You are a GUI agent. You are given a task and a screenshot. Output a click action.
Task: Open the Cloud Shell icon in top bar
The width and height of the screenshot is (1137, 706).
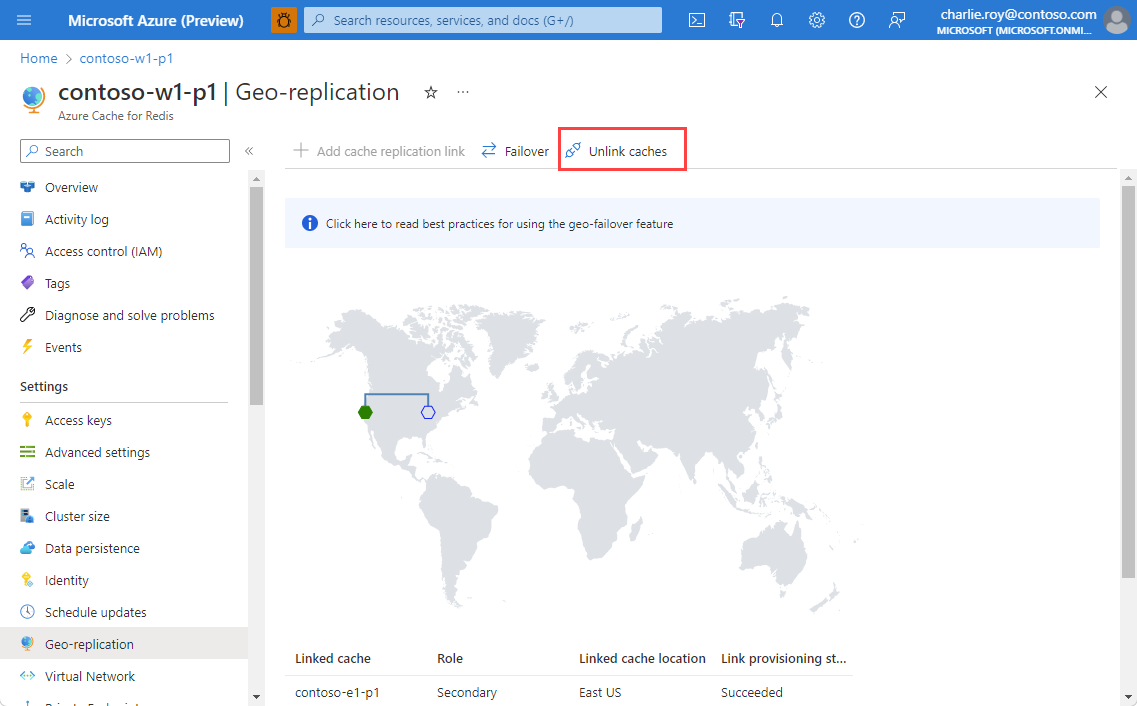point(698,20)
